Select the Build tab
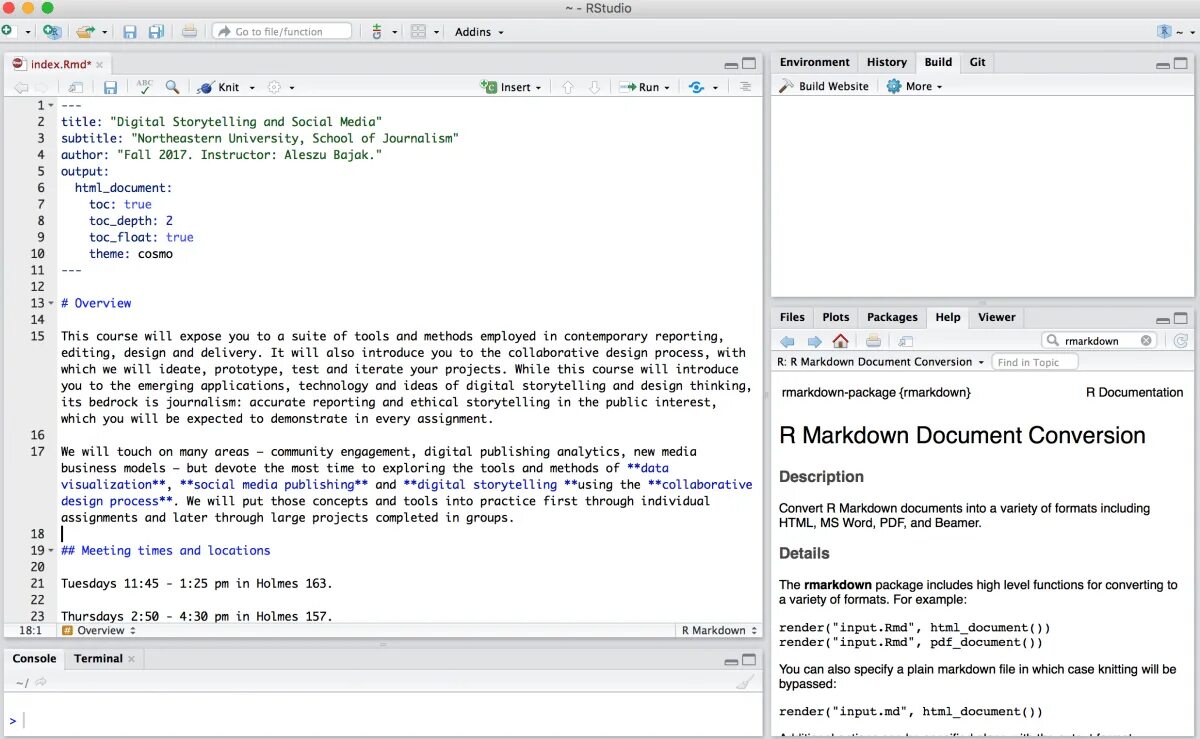The image size is (1200, 739). (938, 62)
